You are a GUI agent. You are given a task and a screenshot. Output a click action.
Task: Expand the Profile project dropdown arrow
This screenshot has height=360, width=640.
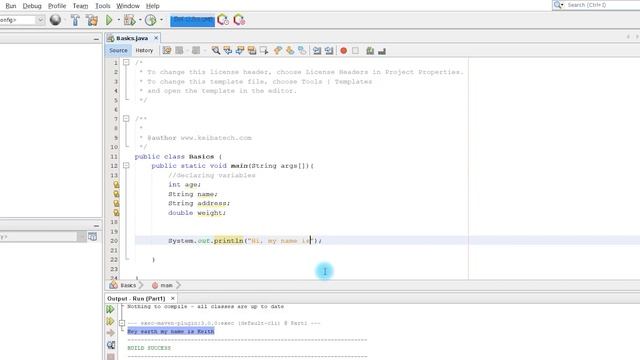click(161, 20)
